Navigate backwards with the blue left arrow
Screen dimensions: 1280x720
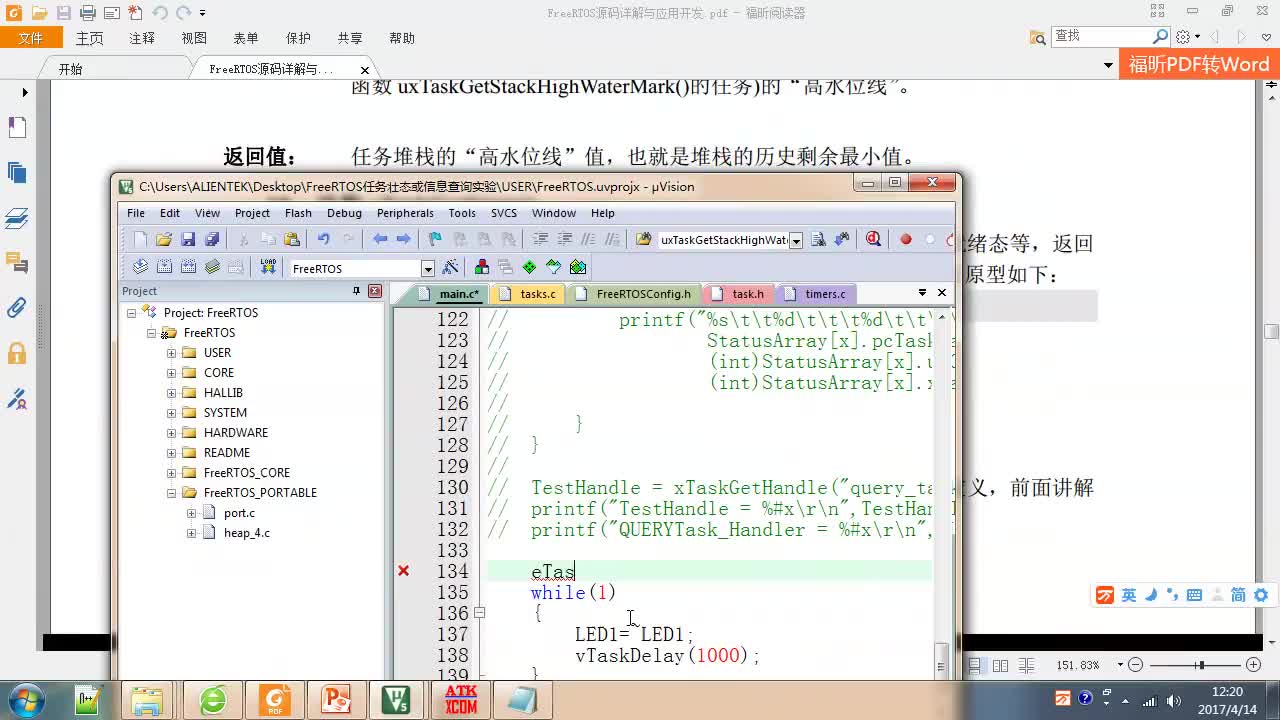tap(380, 239)
